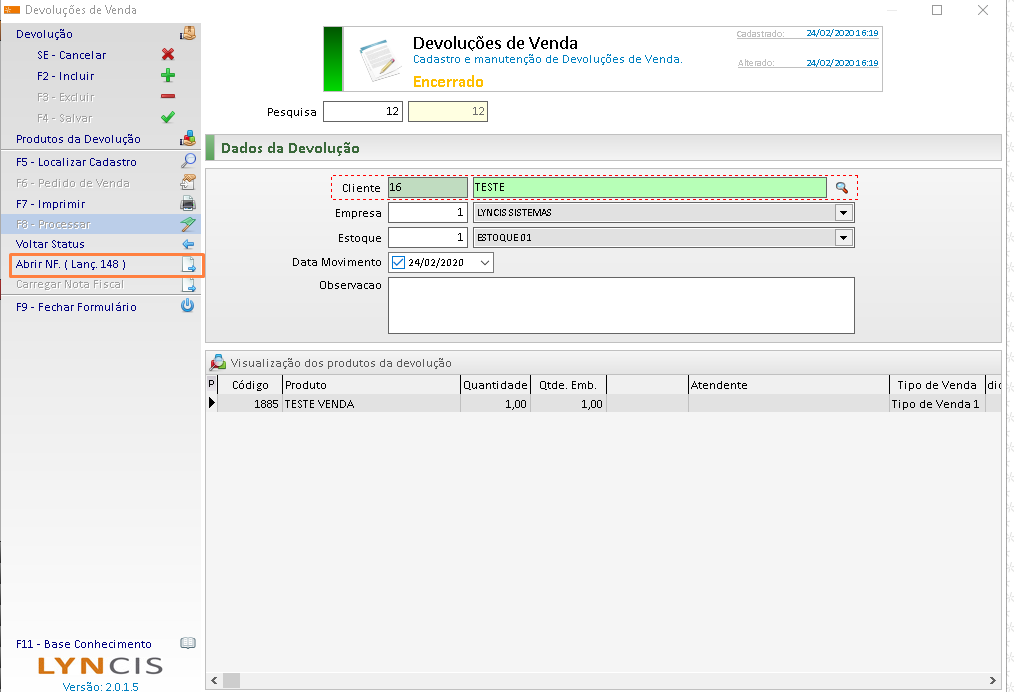1014x692 pixels.
Task: Click the Alterado timestamp link
Action: [x=842, y=63]
